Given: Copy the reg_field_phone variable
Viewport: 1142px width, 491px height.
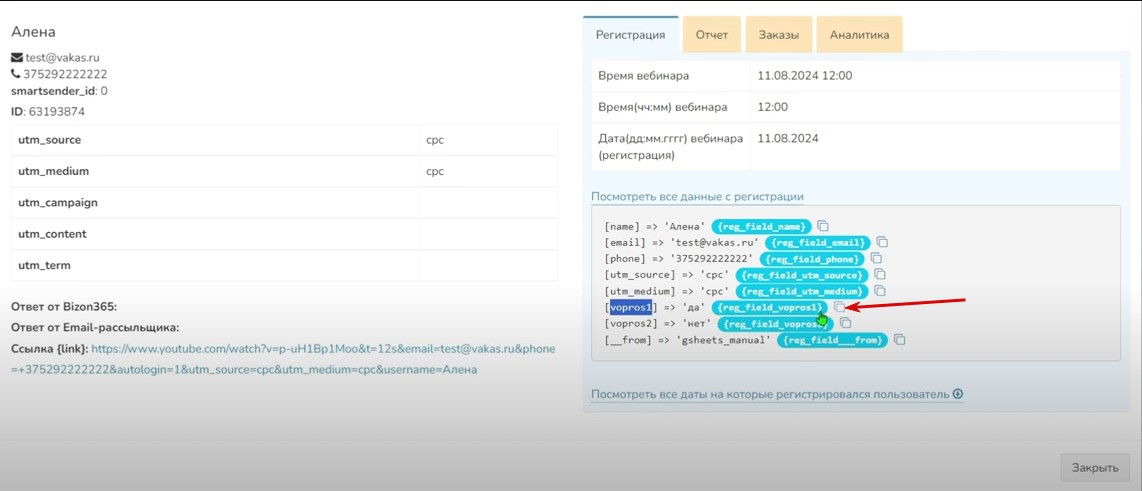Looking at the screenshot, I should click(877, 258).
